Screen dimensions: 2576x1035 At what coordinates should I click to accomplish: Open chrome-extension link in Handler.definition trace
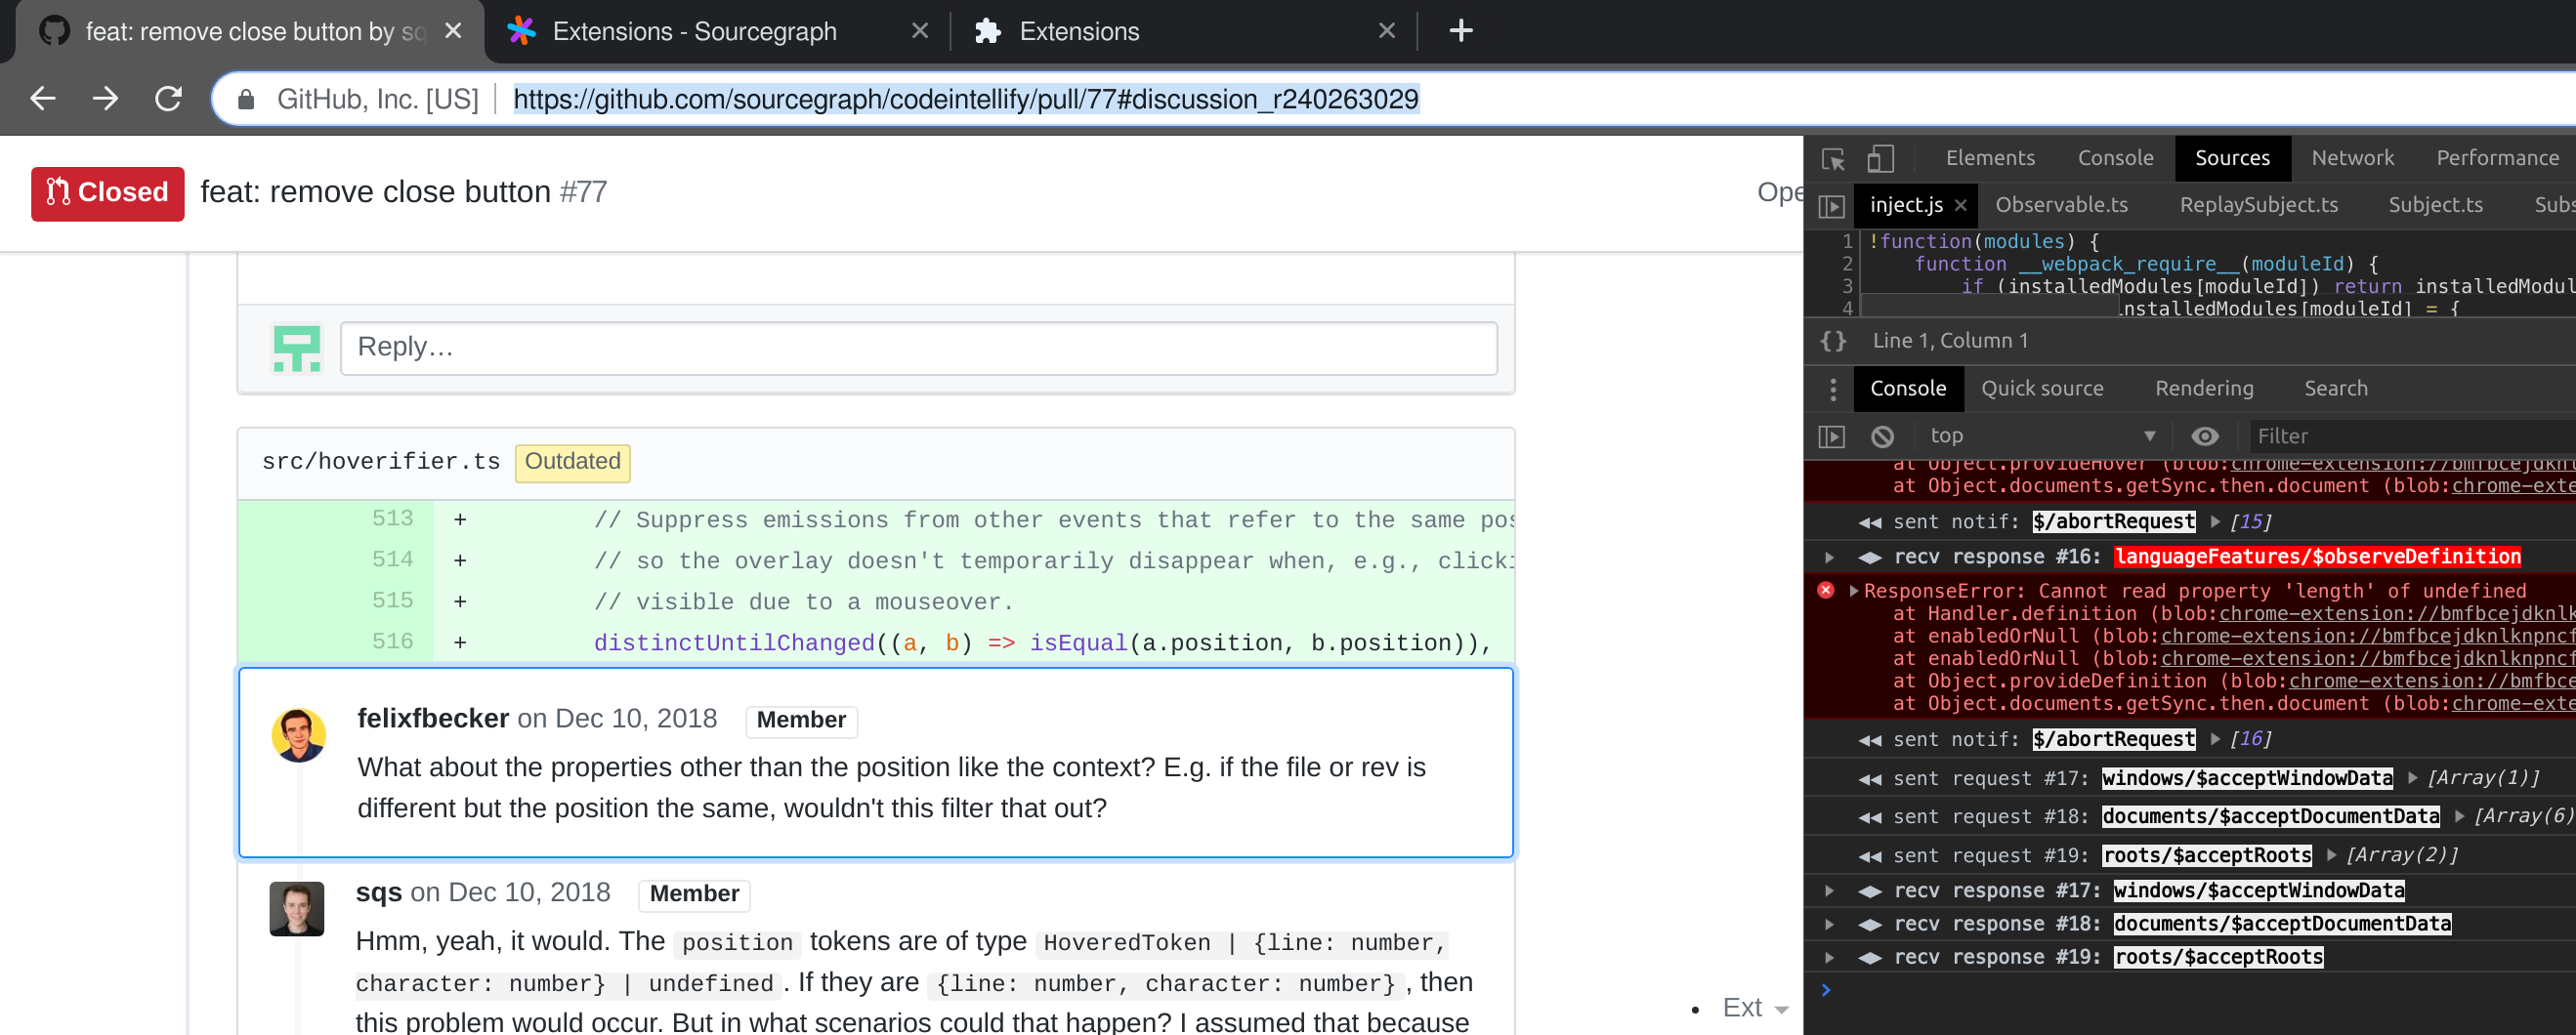[2397, 614]
